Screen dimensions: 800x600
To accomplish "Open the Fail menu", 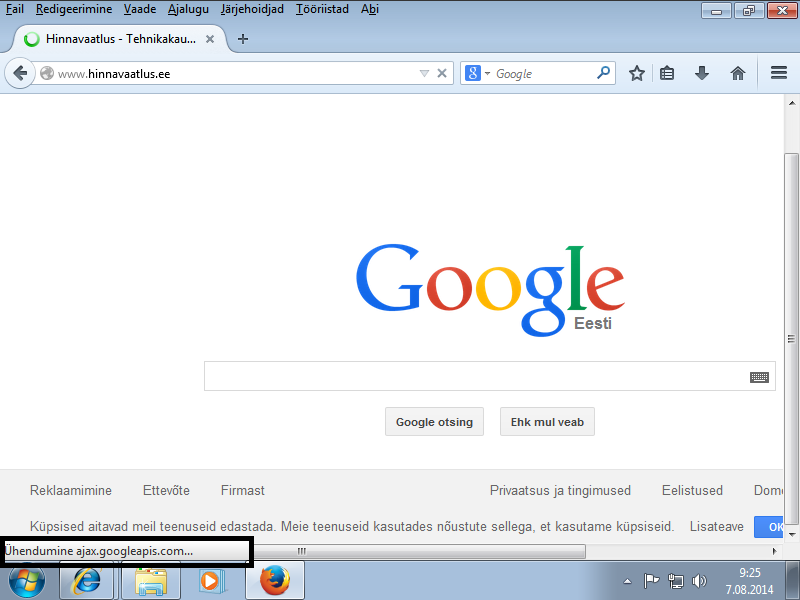I will coord(15,9).
